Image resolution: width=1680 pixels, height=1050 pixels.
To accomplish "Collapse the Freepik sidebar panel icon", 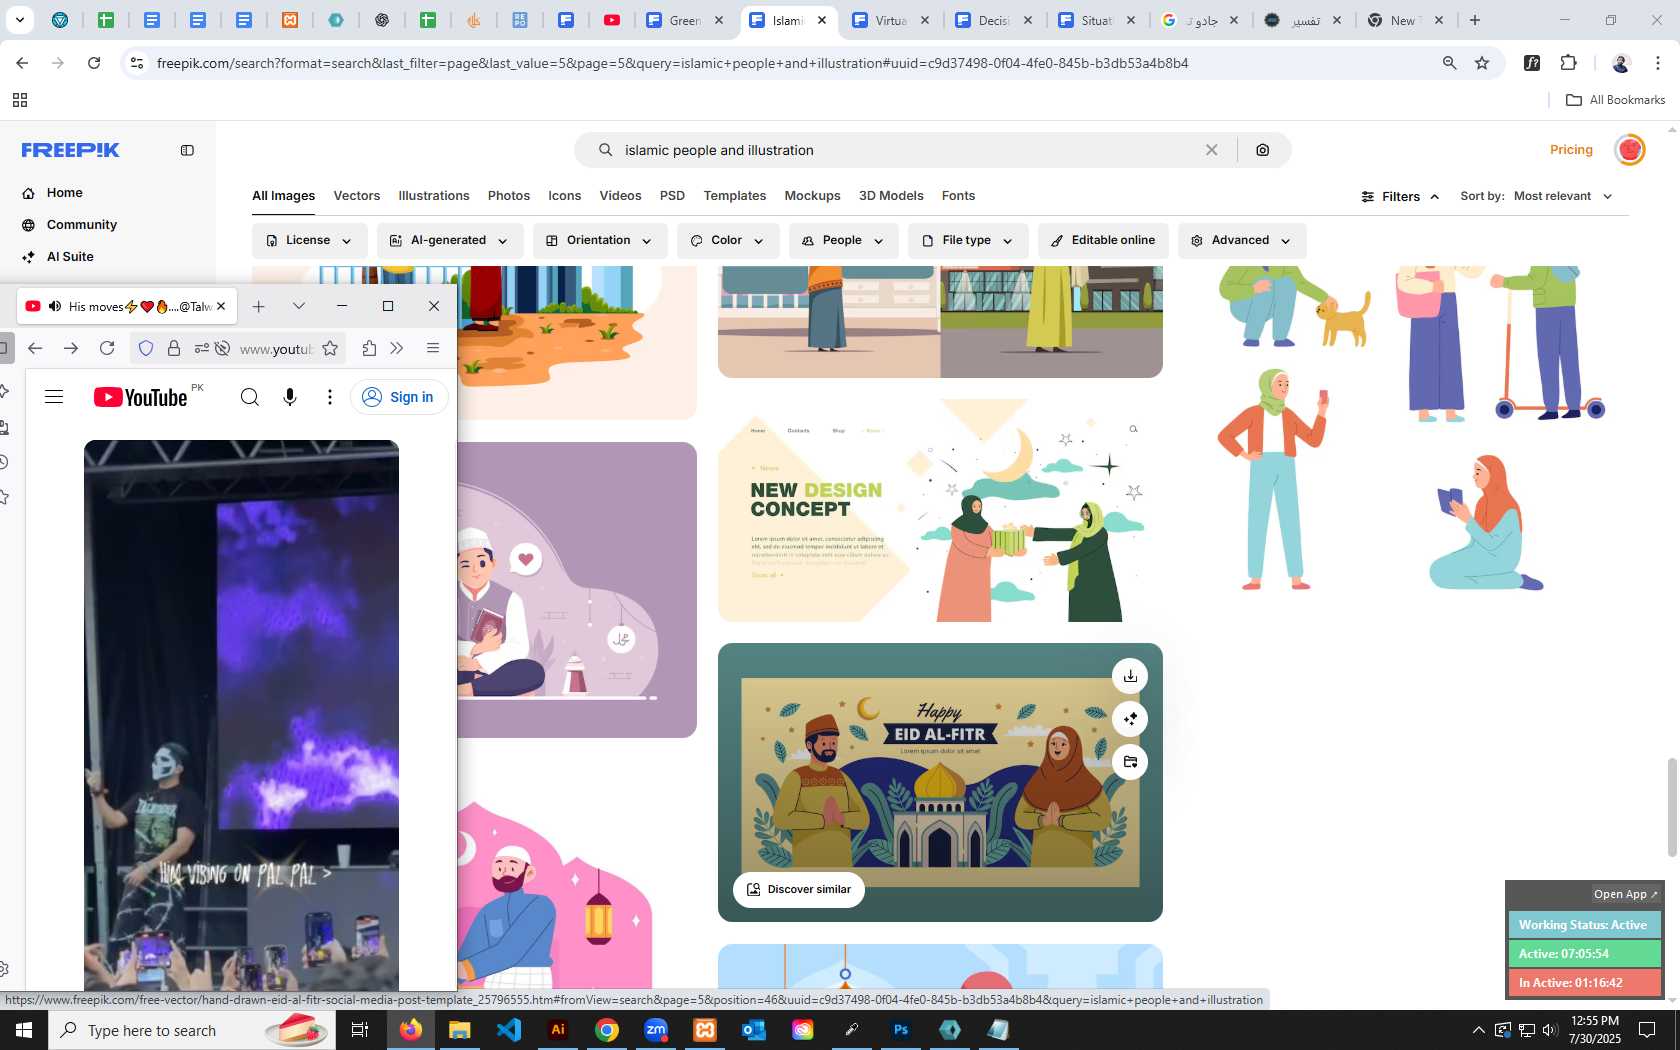I will (x=187, y=150).
